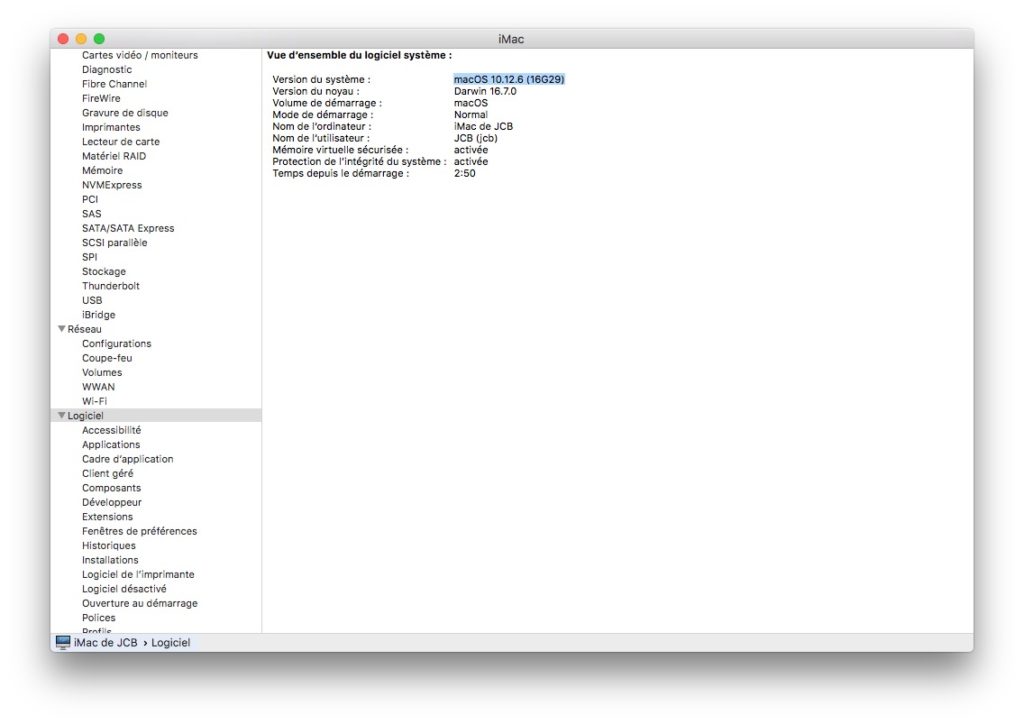Select WWAN in the sidebar
This screenshot has width=1024, height=724.
click(x=98, y=386)
